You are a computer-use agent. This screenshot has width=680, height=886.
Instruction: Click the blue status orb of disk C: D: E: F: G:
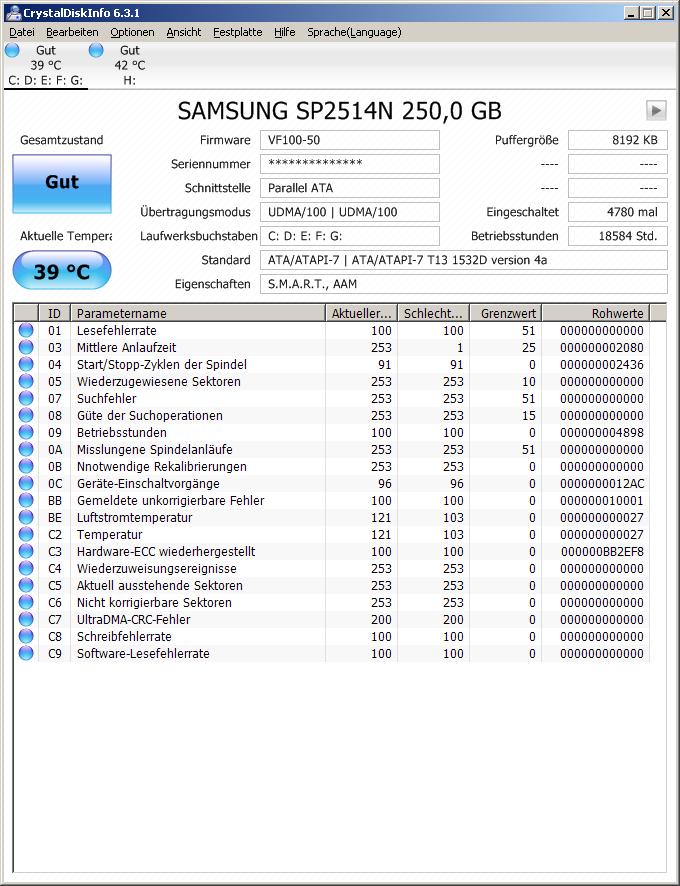coord(12,50)
